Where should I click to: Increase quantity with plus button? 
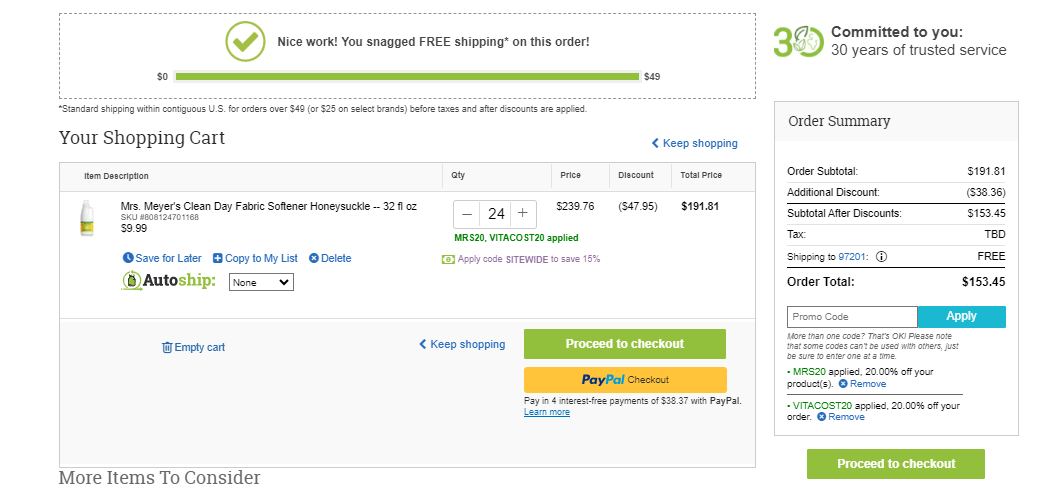tap(523, 214)
